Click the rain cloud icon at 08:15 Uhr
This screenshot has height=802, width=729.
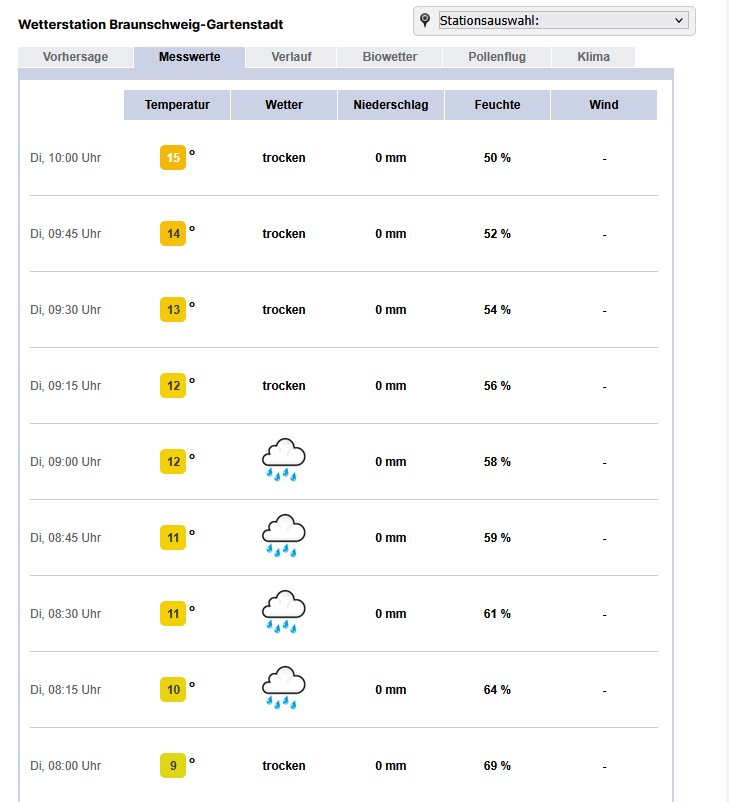pos(283,689)
